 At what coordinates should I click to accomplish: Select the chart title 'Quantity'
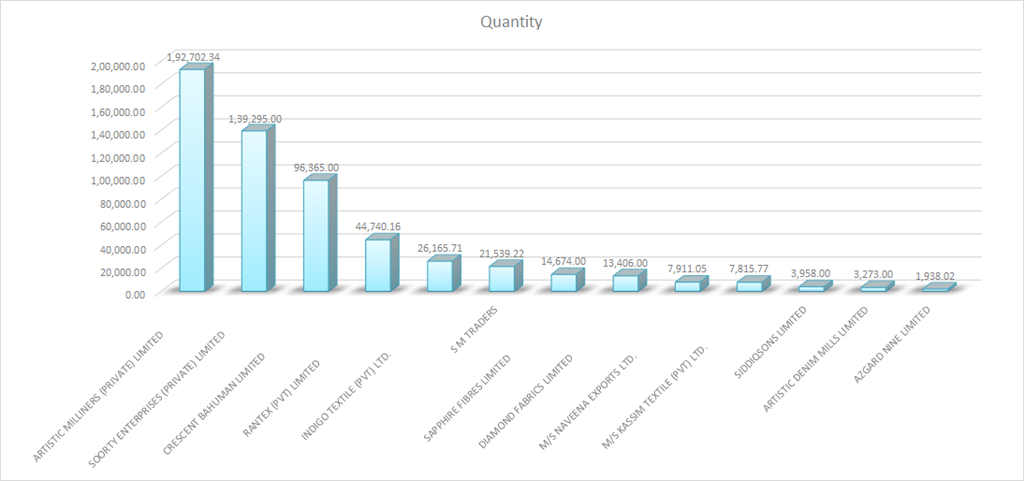click(511, 22)
